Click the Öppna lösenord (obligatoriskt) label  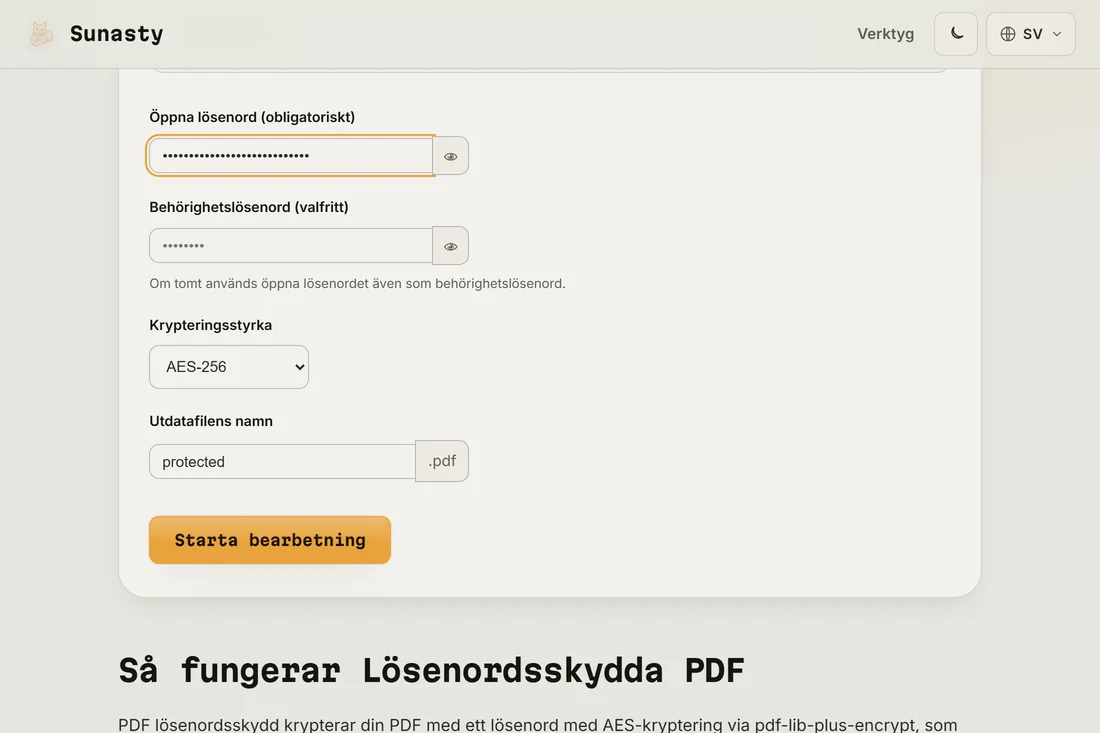252,117
